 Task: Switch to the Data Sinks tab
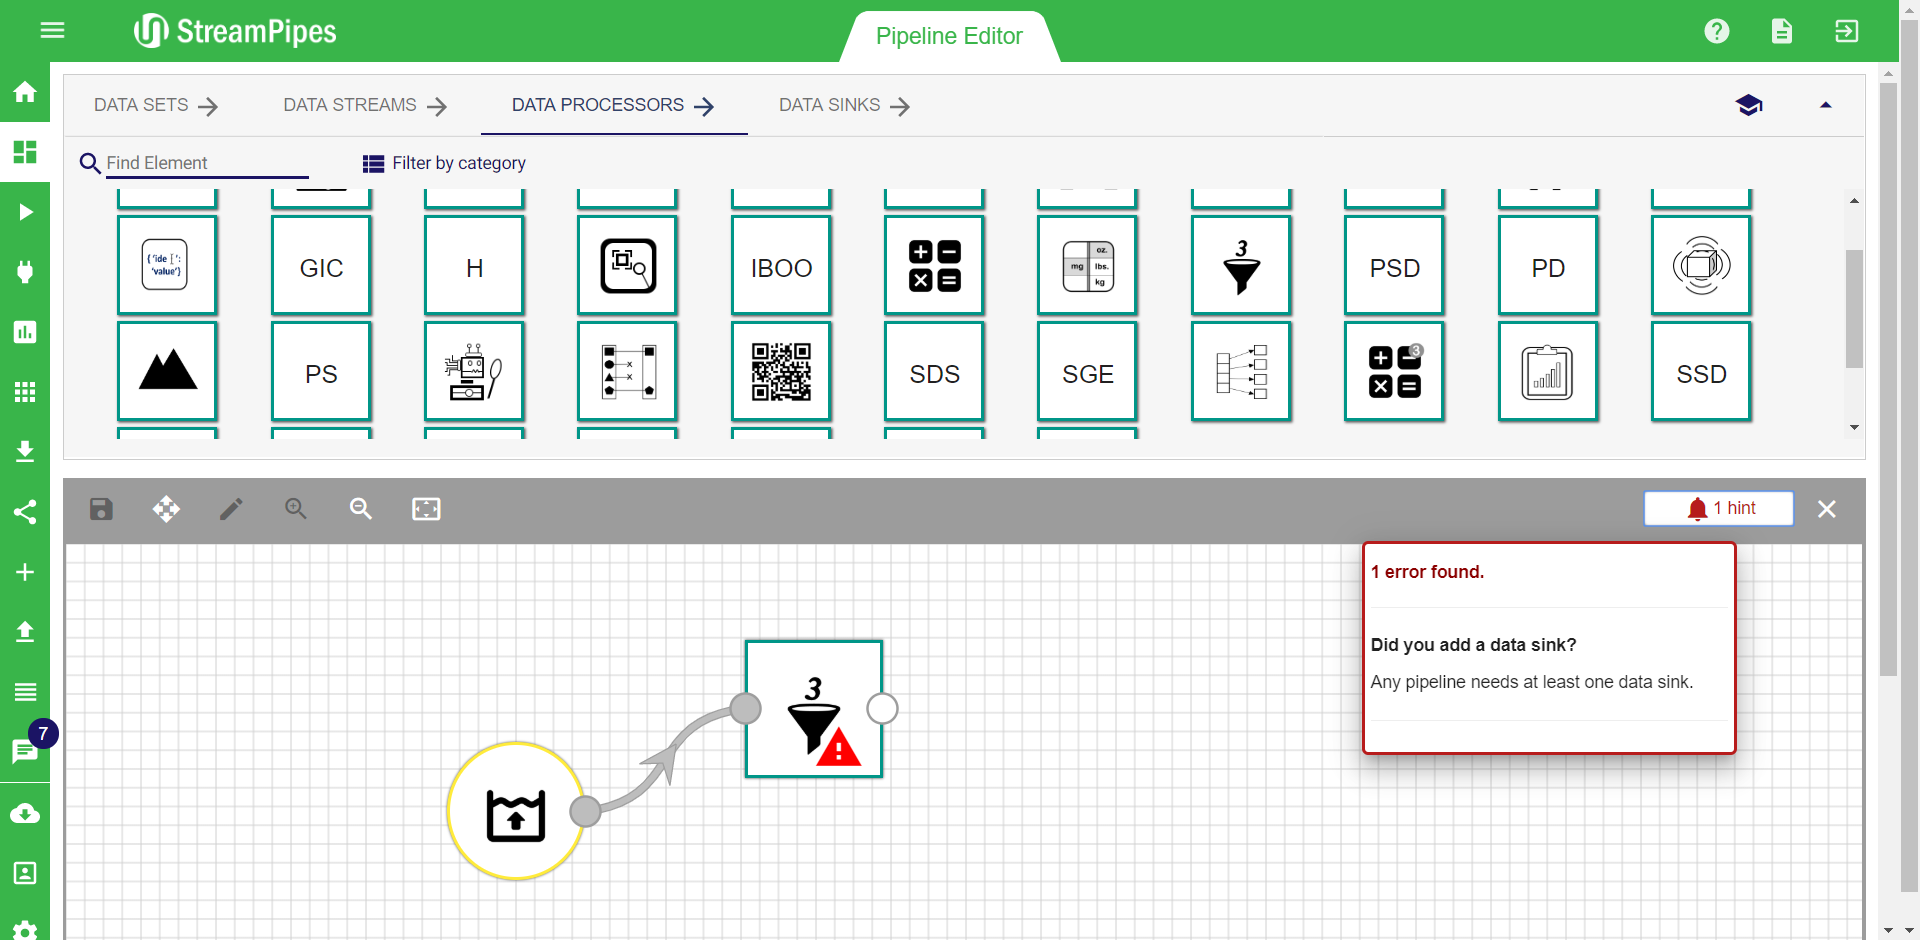pyautogui.click(x=844, y=105)
